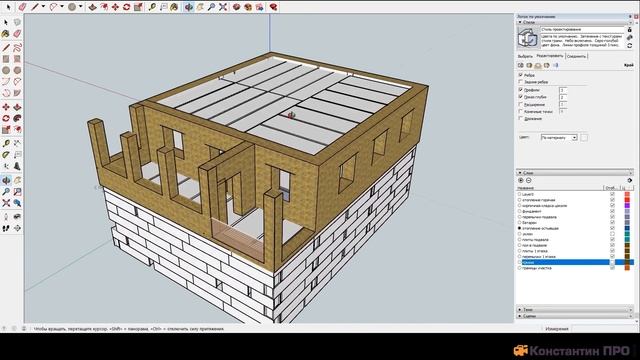Collapse the Слои panel header
Screen dimensions: 640x360
(x=575, y=173)
